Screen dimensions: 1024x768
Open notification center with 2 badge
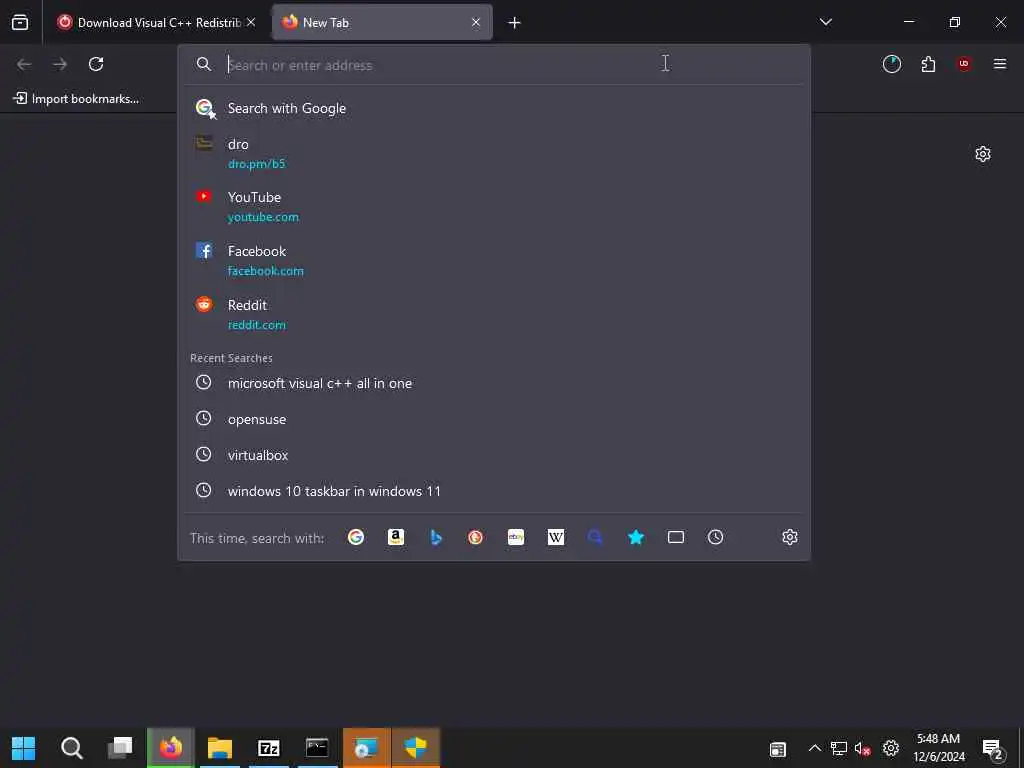(x=992, y=749)
